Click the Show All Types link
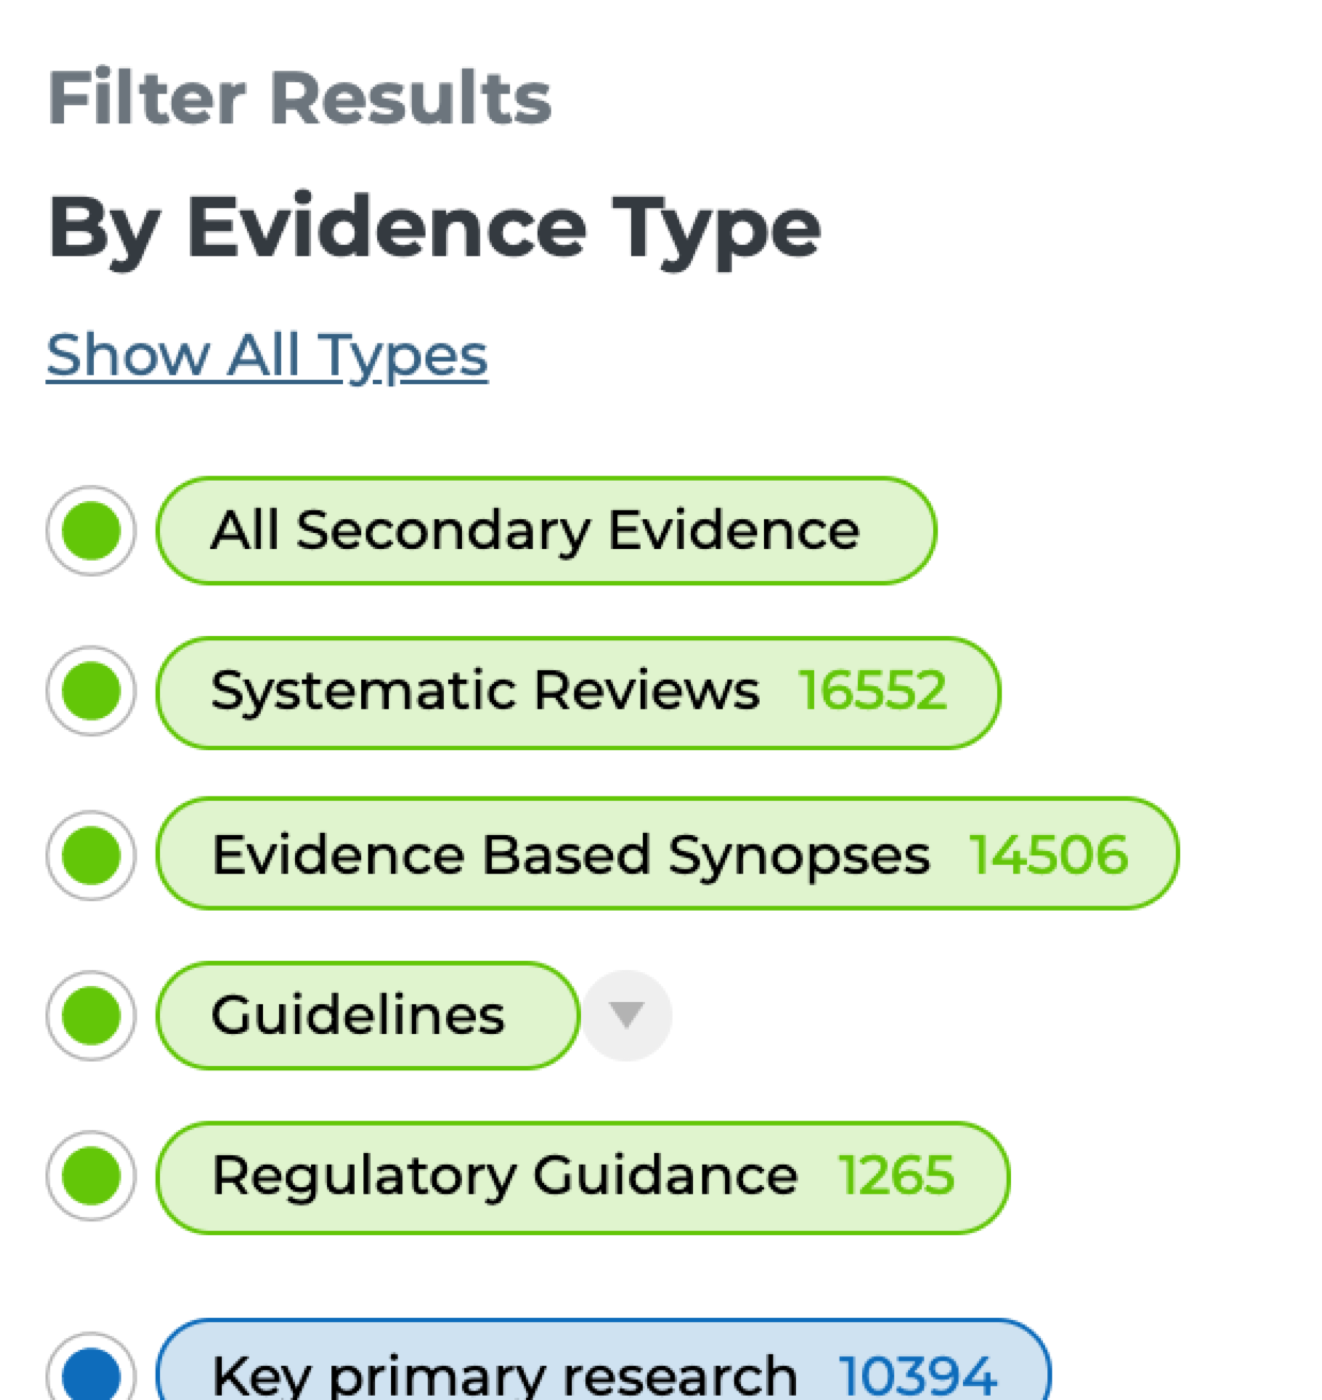The image size is (1322, 1400). click(267, 356)
